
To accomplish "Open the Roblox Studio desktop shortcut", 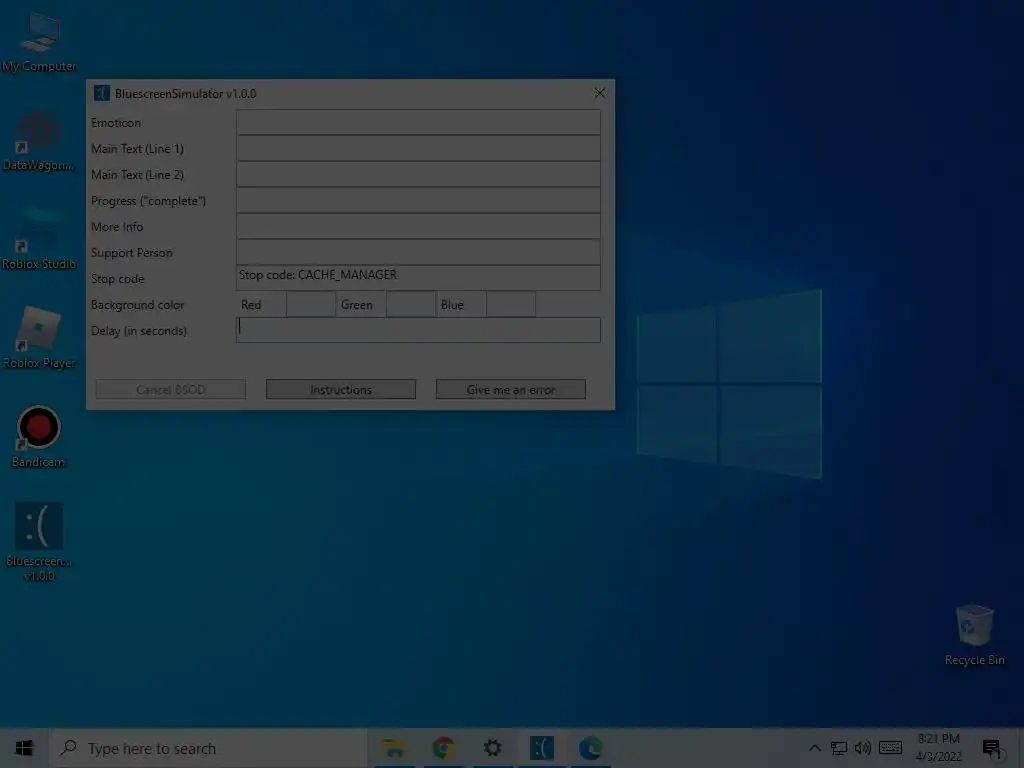I will [x=39, y=239].
